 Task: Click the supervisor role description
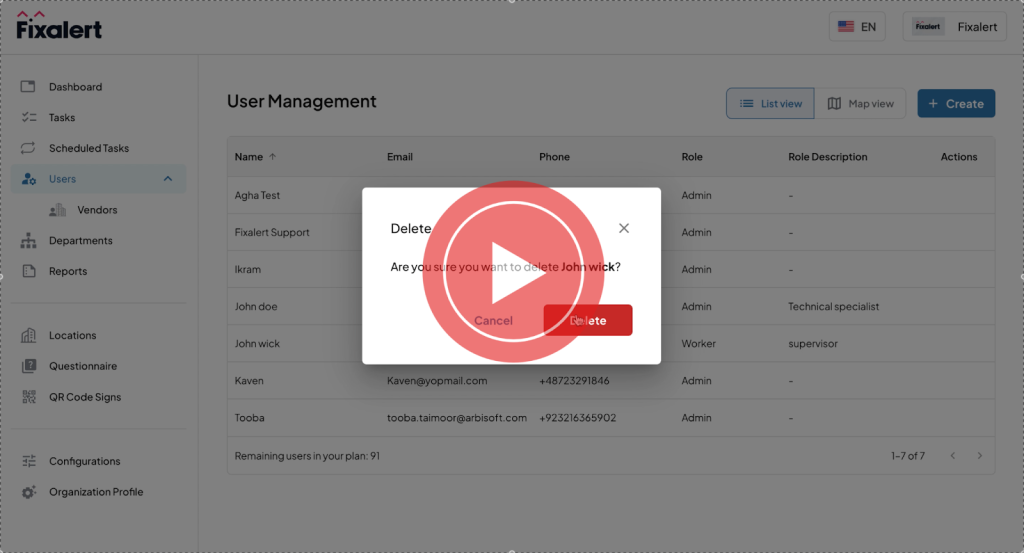812,343
